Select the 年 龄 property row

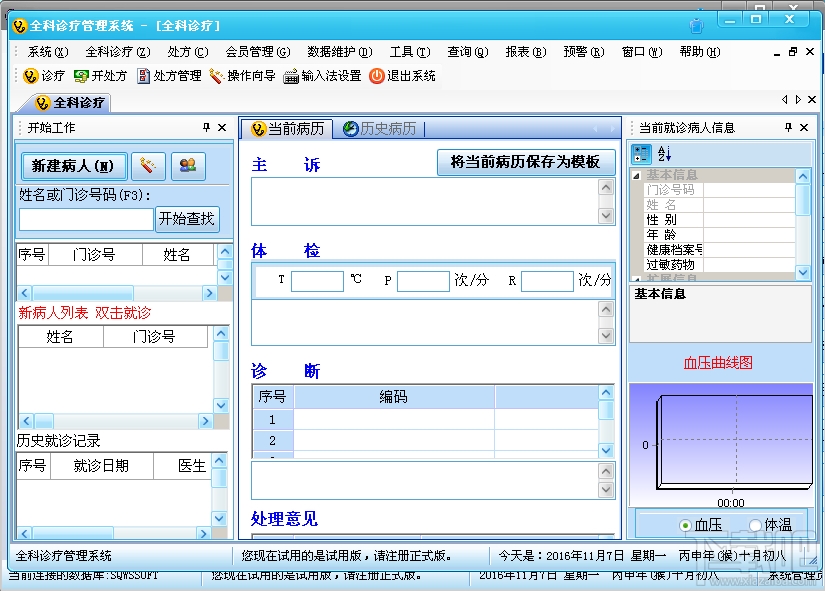[719, 235]
